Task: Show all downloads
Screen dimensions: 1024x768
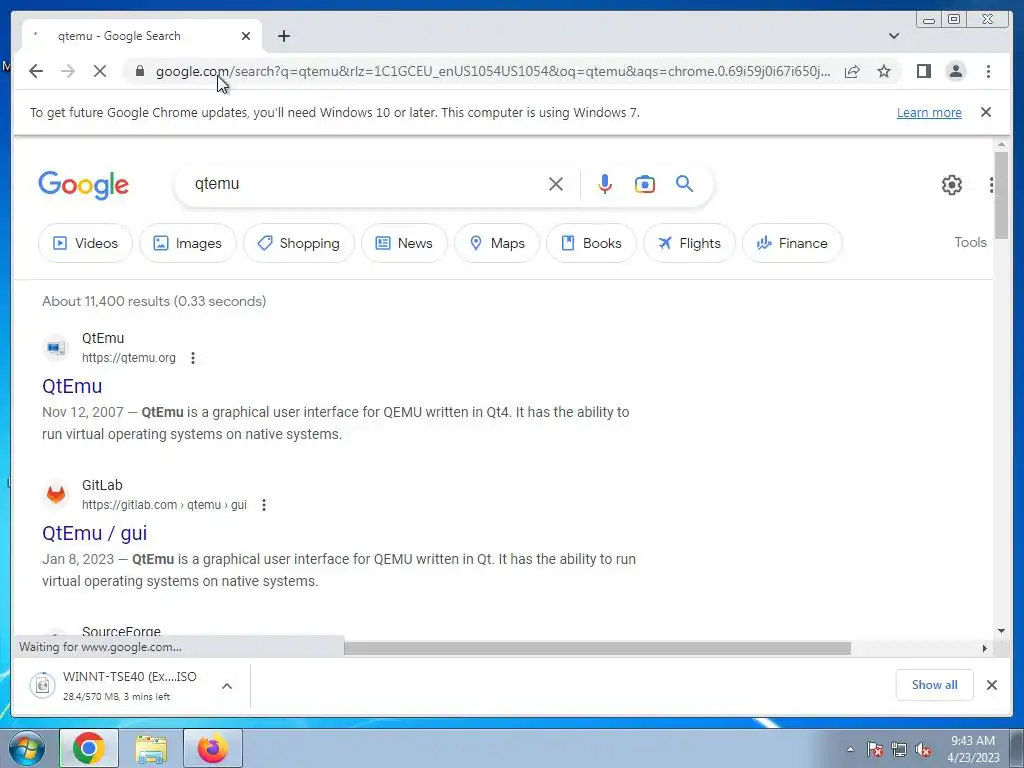Action: click(x=935, y=685)
